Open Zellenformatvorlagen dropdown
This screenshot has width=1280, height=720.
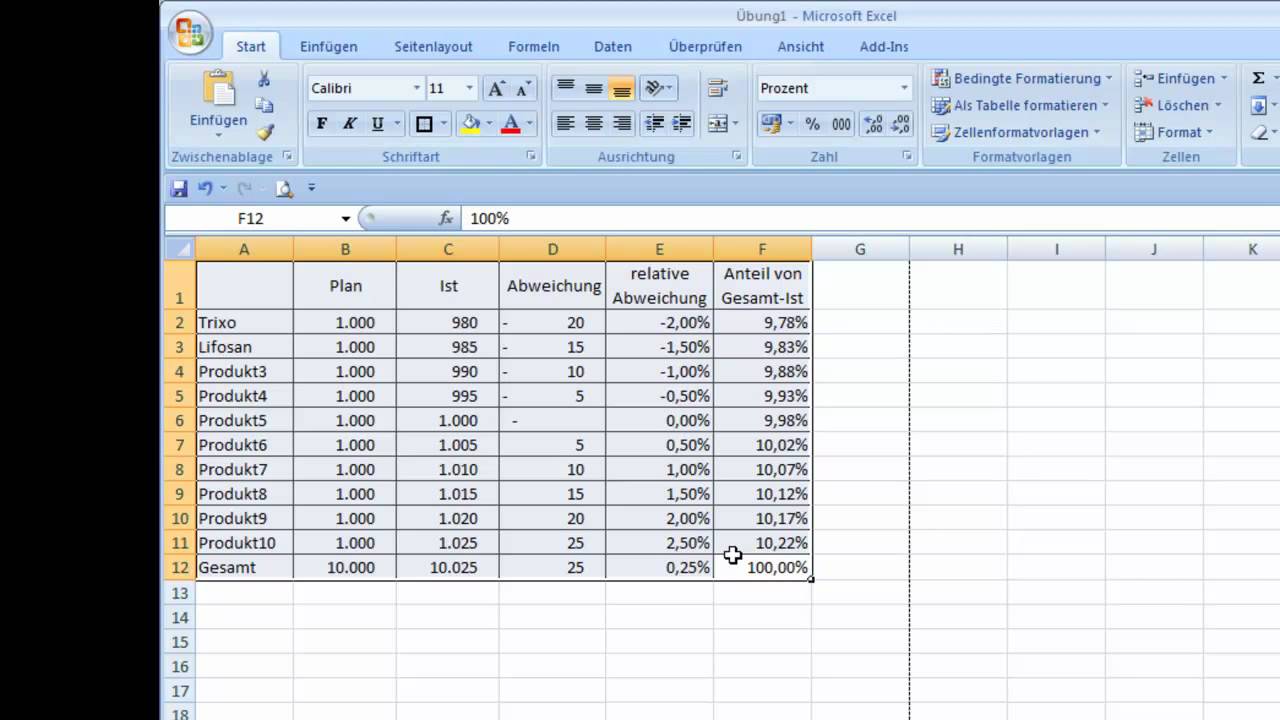pyautogui.click(x=1016, y=132)
